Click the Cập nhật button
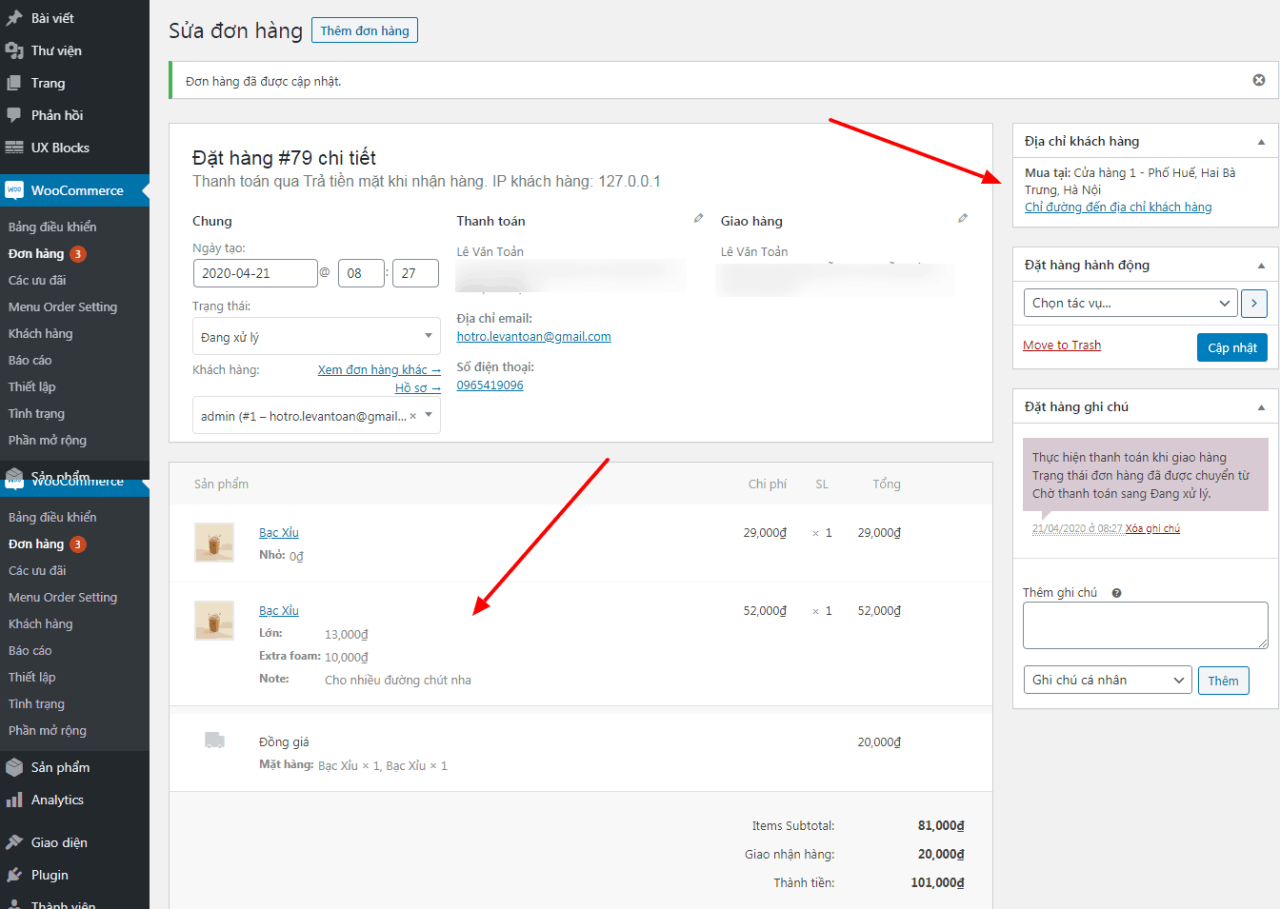 coord(1232,347)
